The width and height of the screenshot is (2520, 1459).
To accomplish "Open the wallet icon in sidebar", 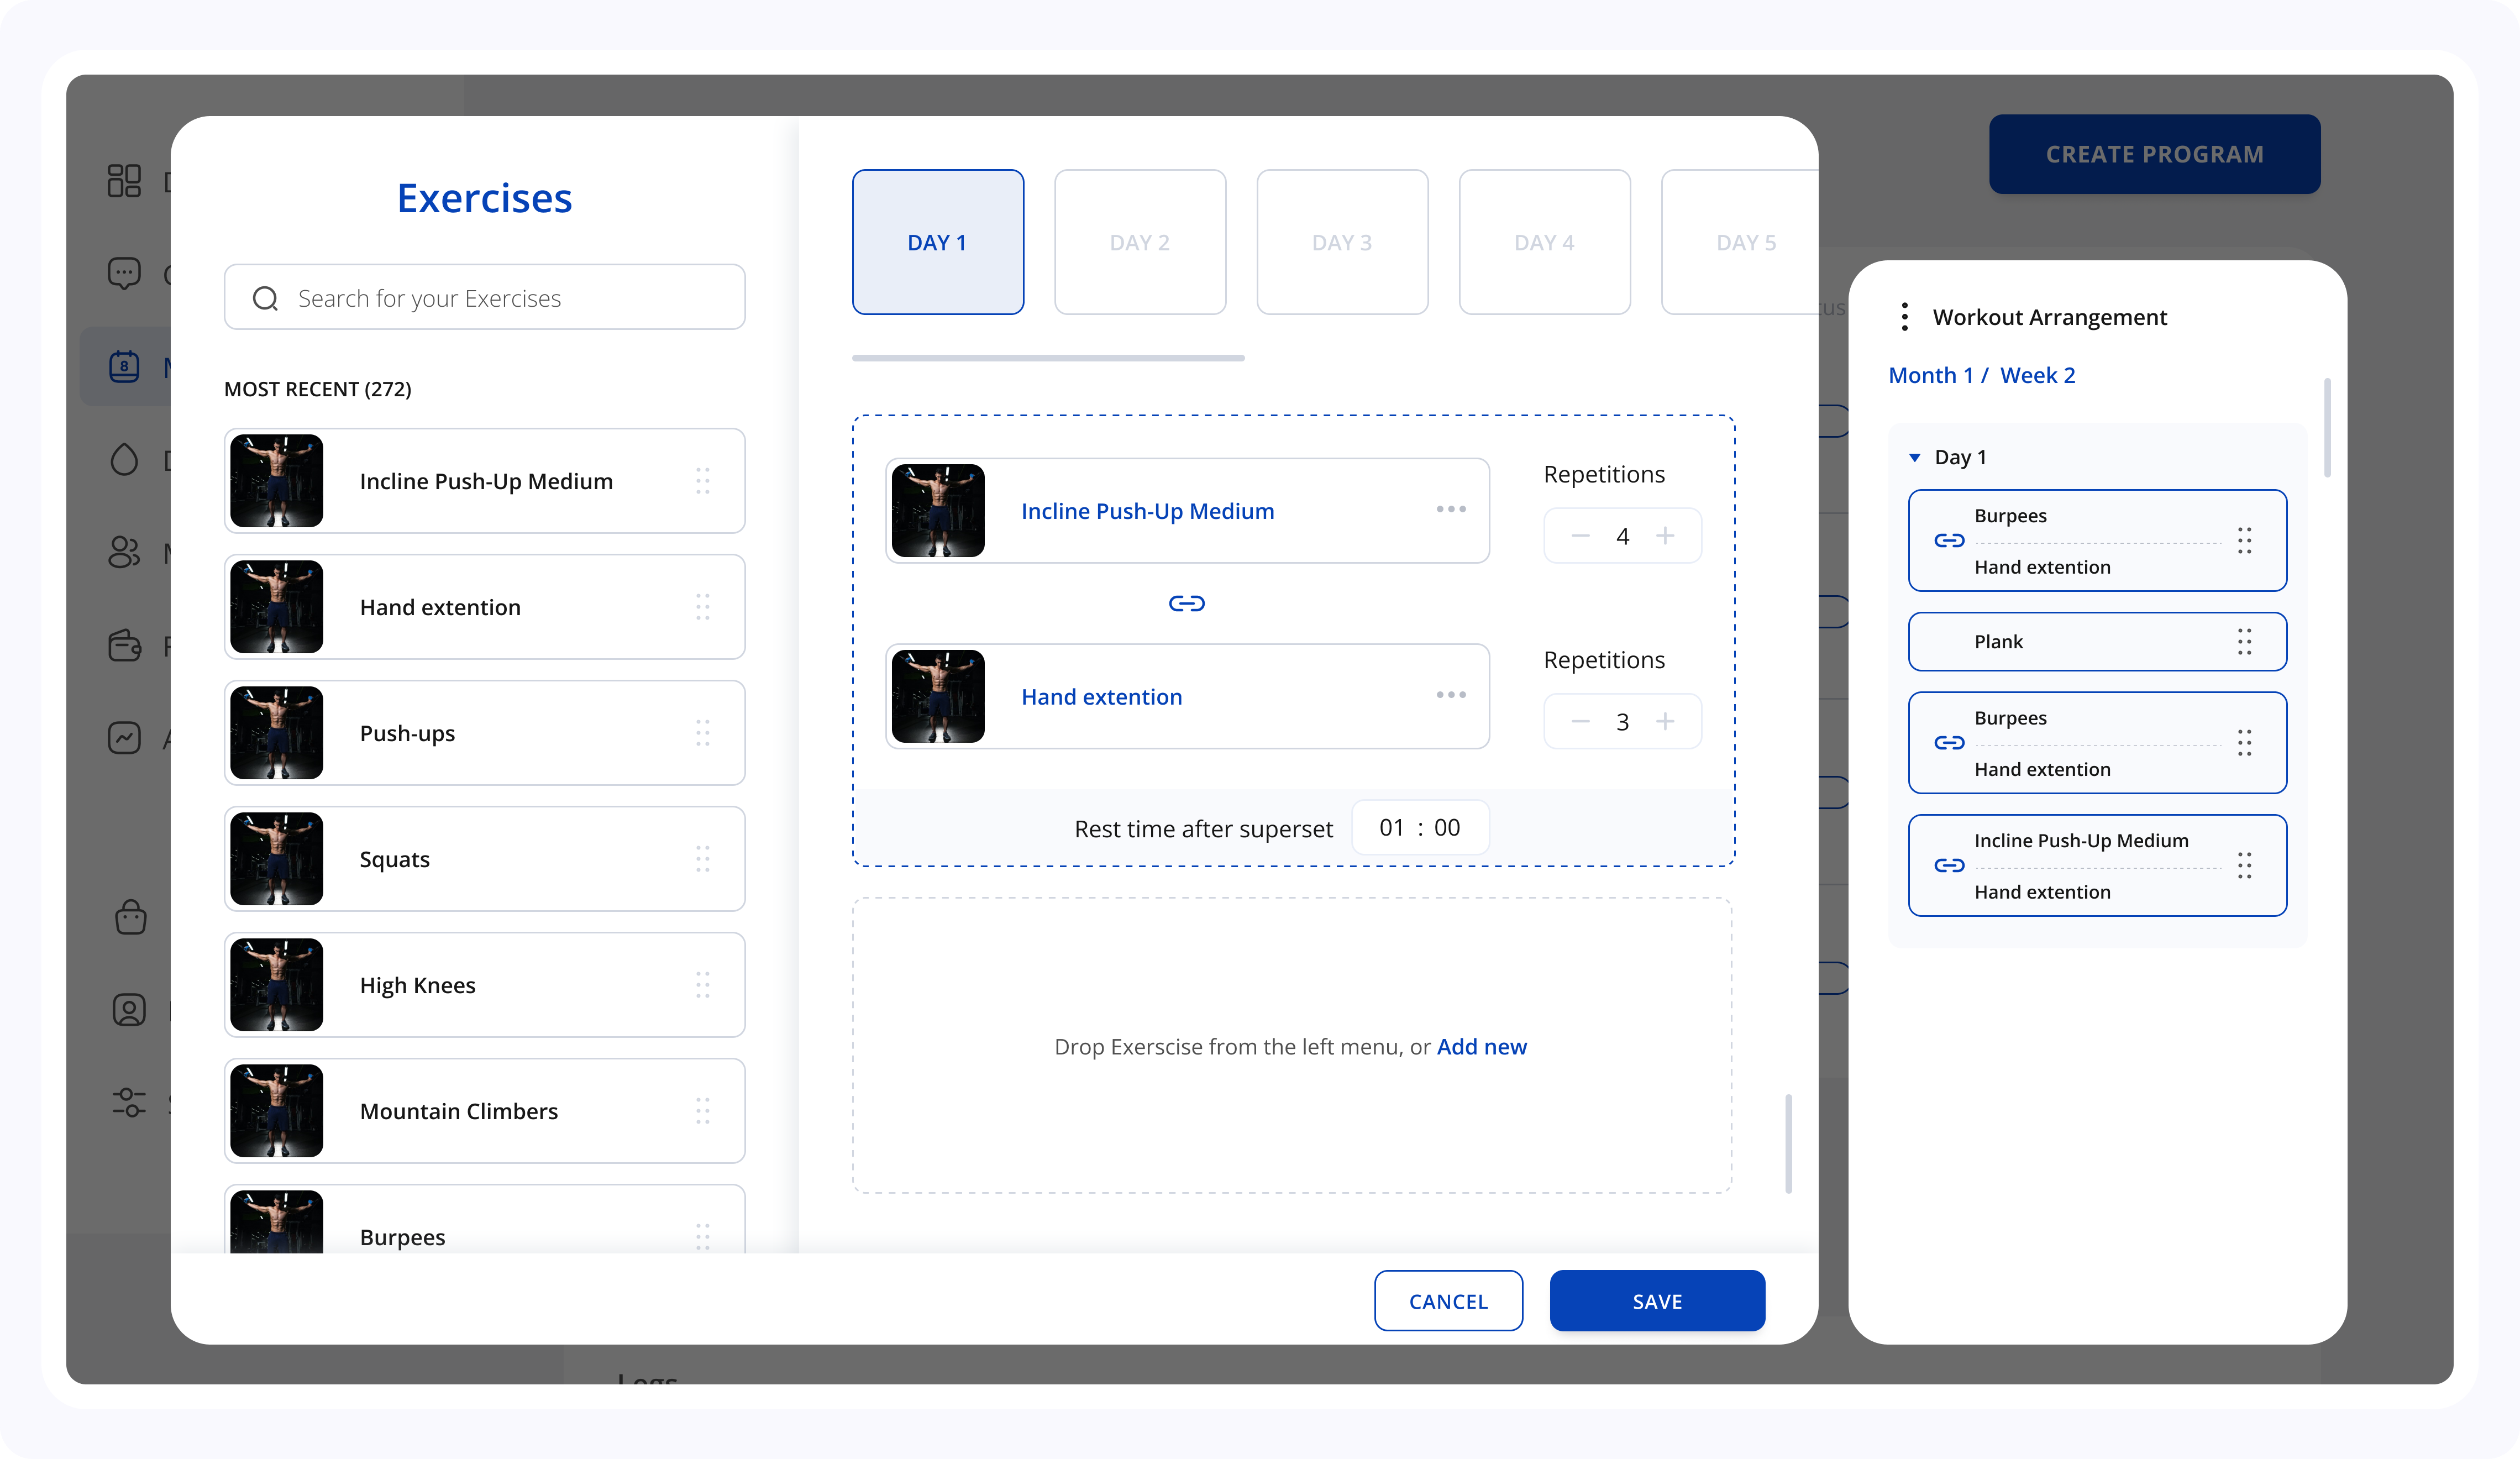I will [x=124, y=645].
